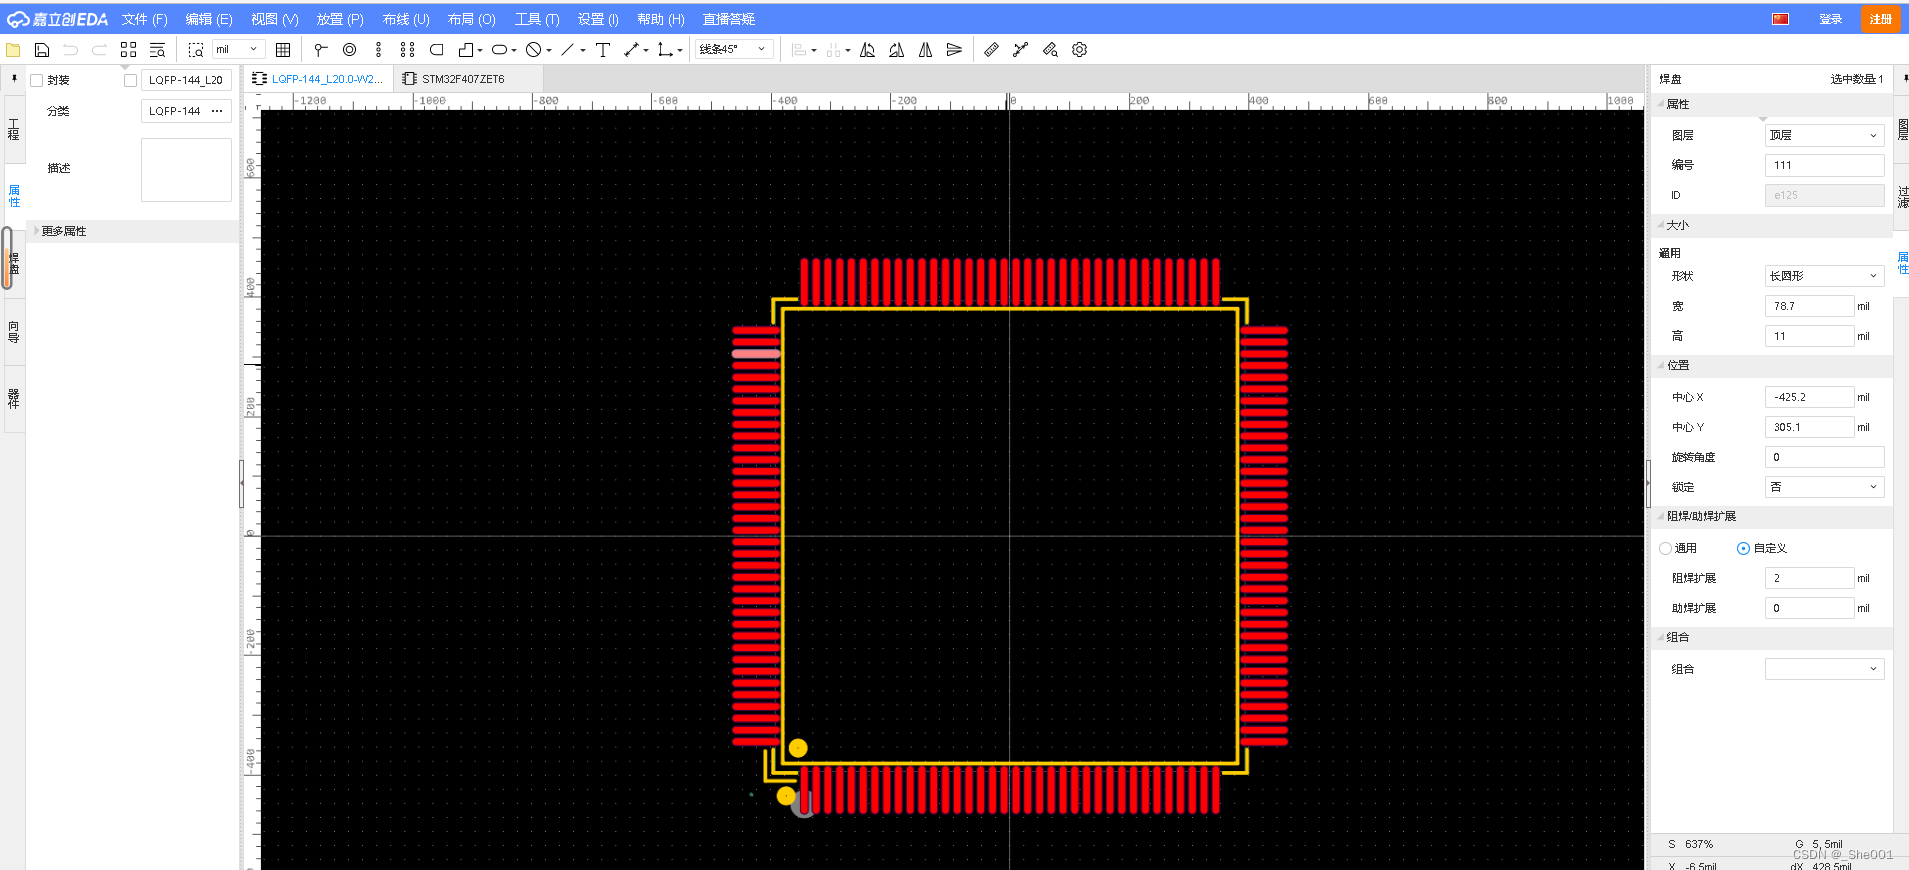
Task: Open the 放置 (P) menu
Action: tap(339, 19)
